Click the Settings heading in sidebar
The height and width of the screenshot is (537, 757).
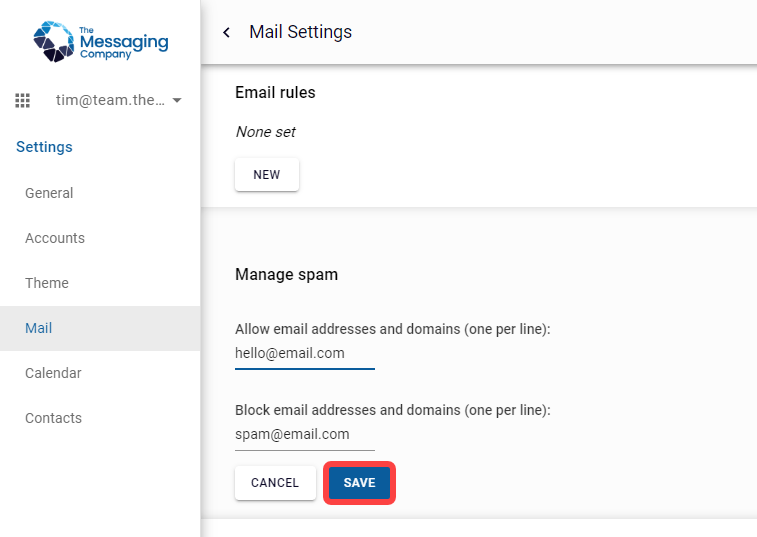click(44, 147)
